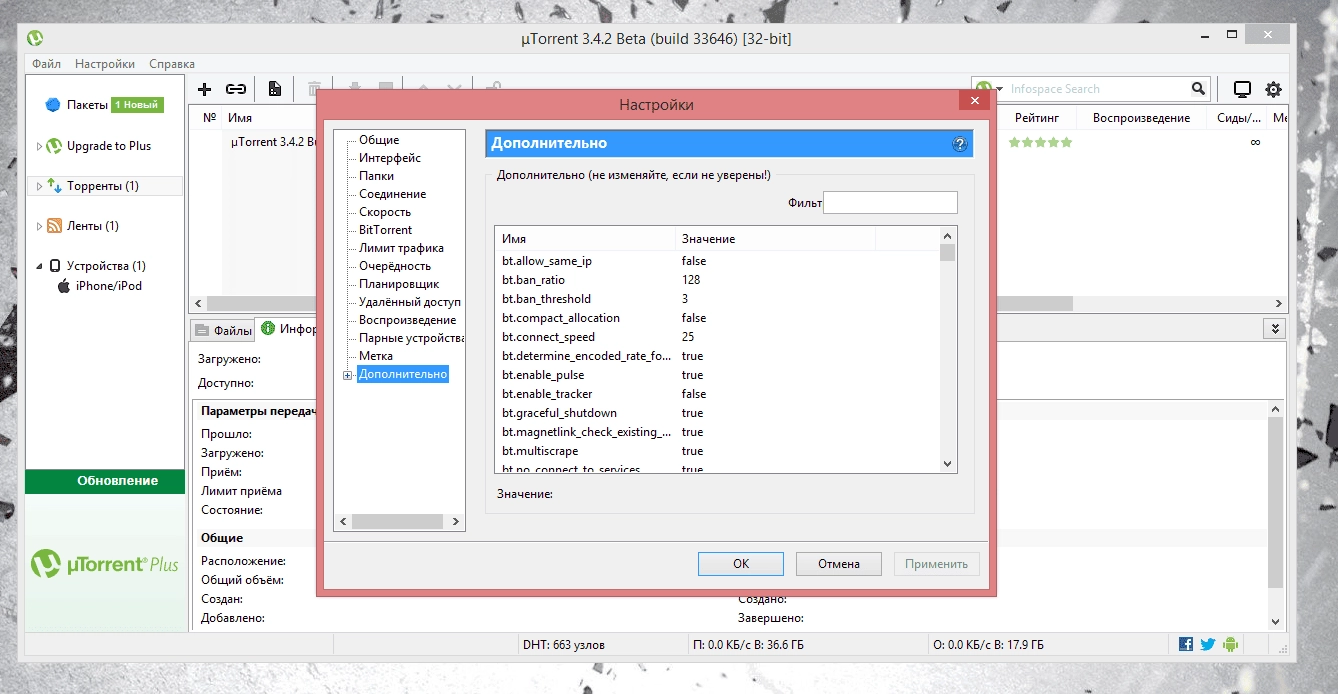The height and width of the screenshot is (694, 1338).
Task: Click the Create New Torrent file icon
Action: point(274,89)
